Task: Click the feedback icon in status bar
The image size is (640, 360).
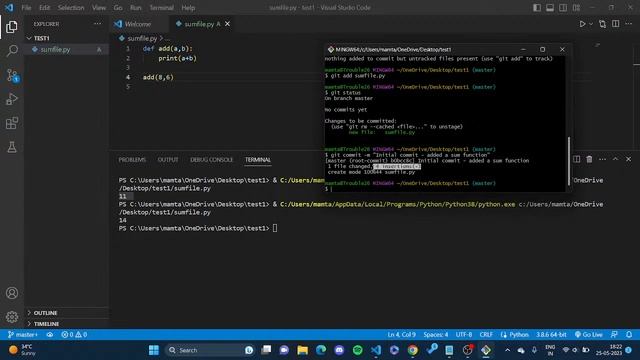Action: (614, 335)
